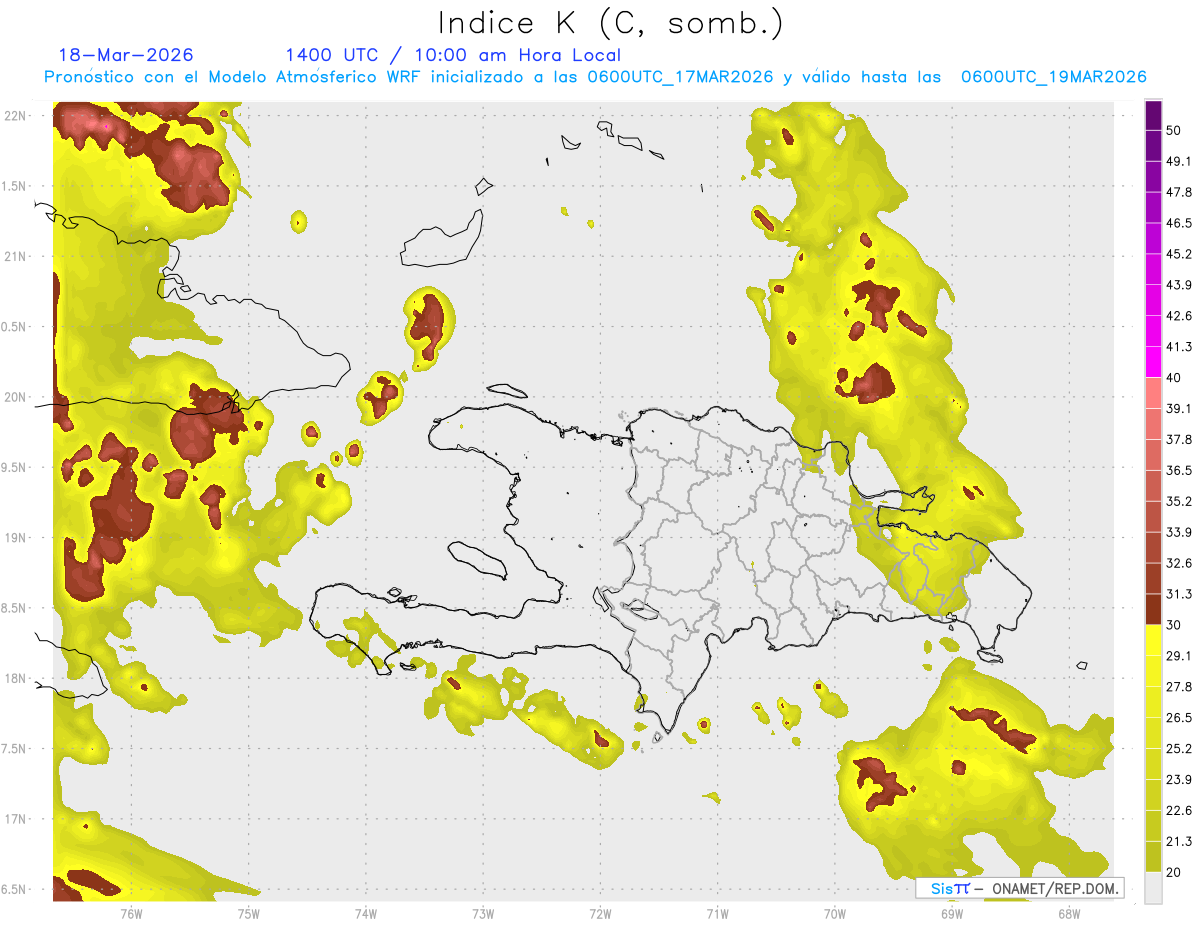Click the "32.6" color bar label

point(1179,563)
